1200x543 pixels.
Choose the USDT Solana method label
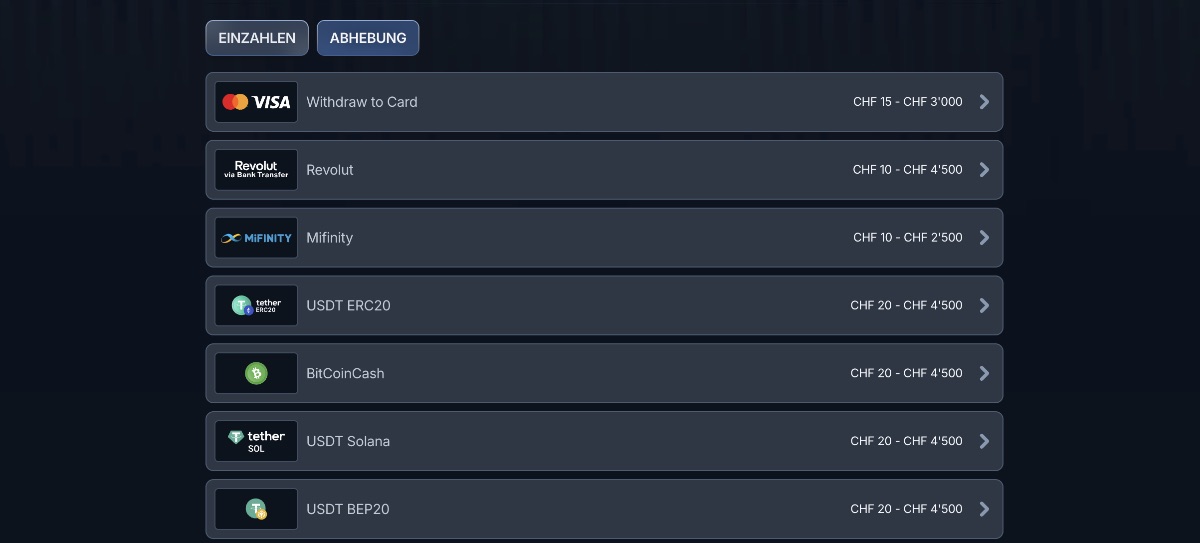click(348, 441)
